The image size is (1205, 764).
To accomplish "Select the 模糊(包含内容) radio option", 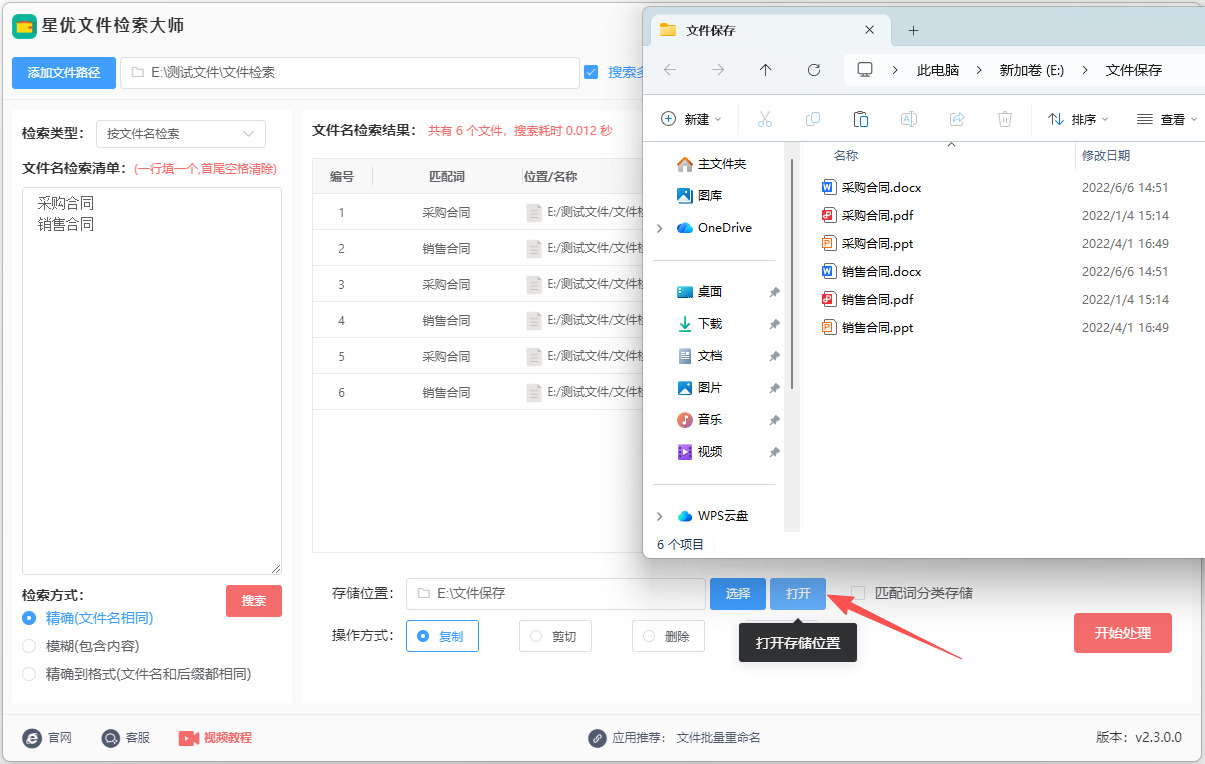I will pyautogui.click(x=29, y=646).
